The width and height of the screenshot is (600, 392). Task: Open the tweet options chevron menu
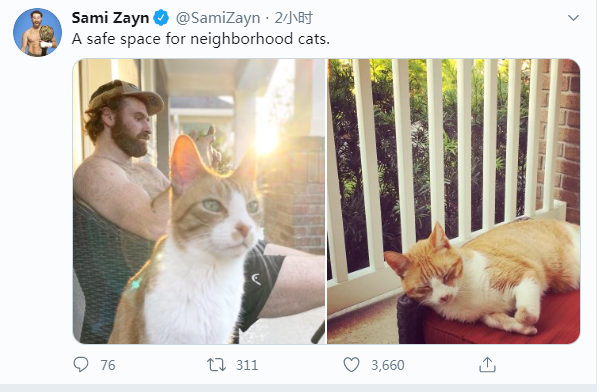pyautogui.click(x=573, y=18)
